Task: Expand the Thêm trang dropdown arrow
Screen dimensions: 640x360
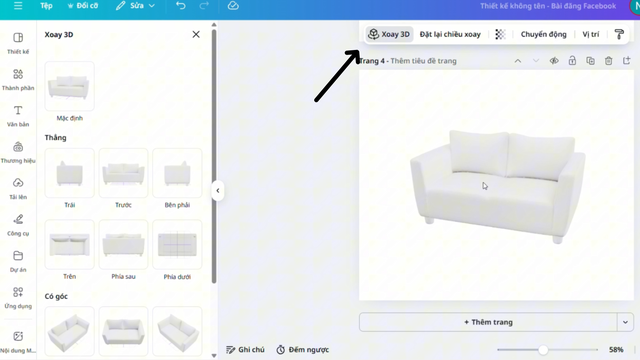Action: (x=625, y=322)
